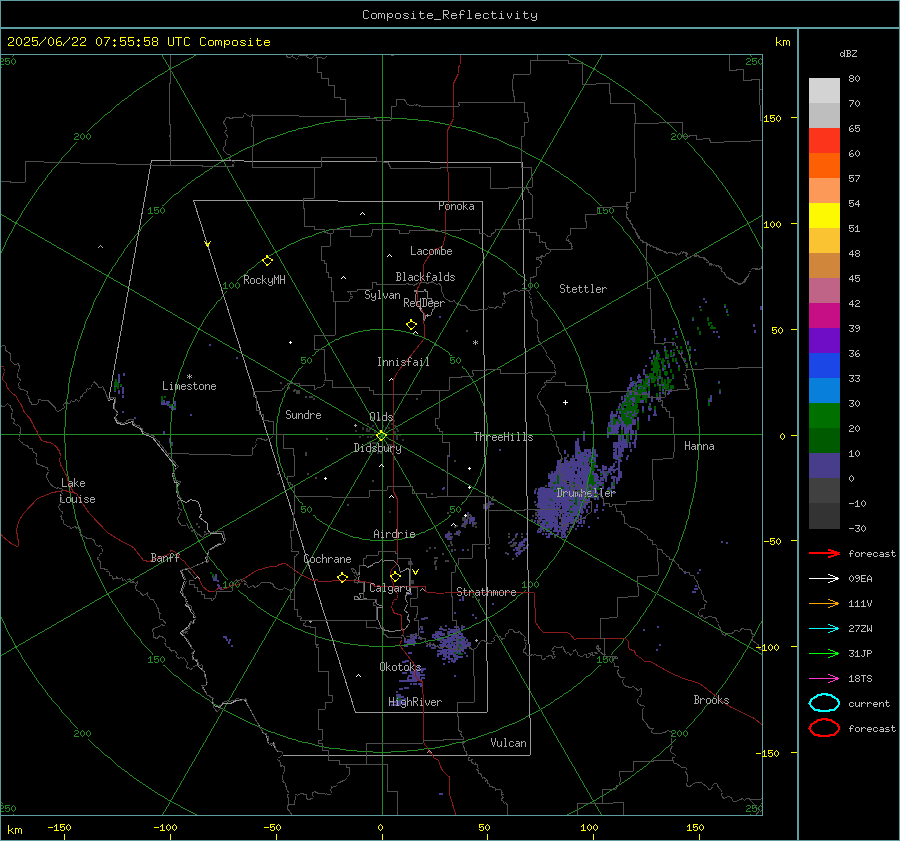The height and width of the screenshot is (841, 900).
Task: Click the ThreeHills town label
Action: 503,437
